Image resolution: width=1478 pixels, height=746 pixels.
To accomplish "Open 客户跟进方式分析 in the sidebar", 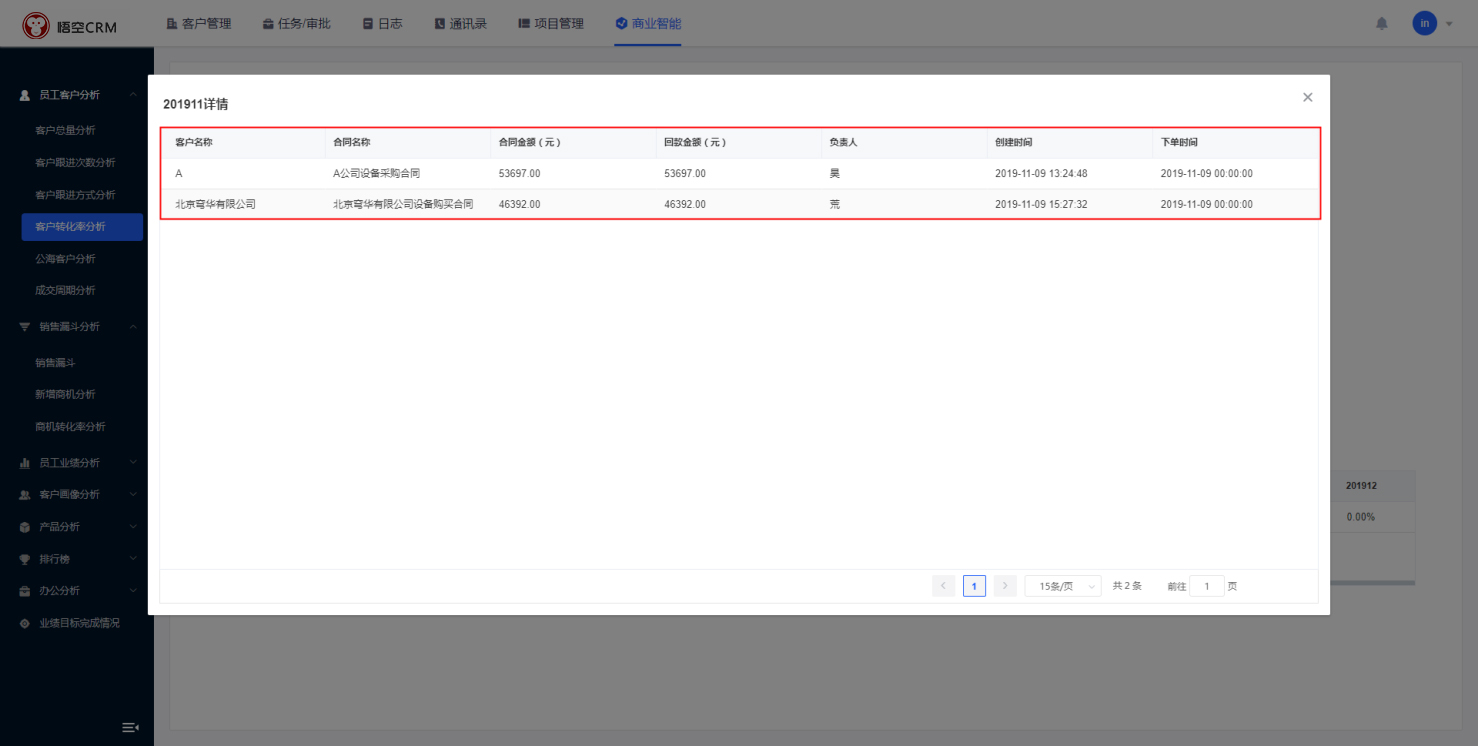I will (75, 195).
